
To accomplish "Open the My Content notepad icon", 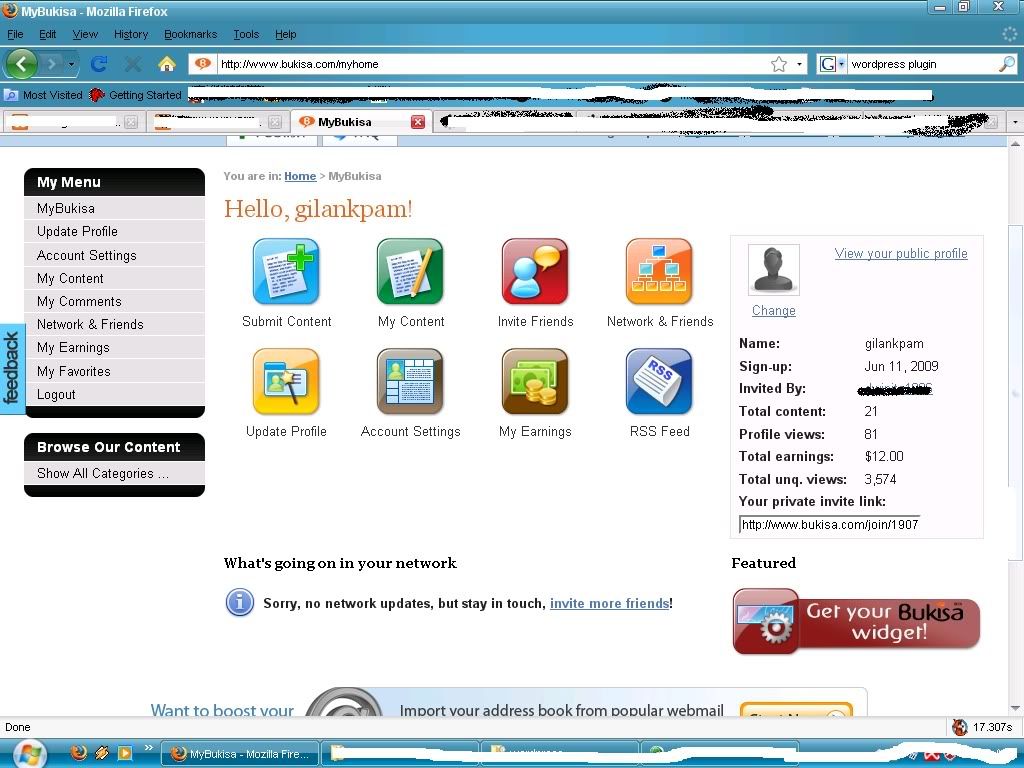I will (410, 272).
